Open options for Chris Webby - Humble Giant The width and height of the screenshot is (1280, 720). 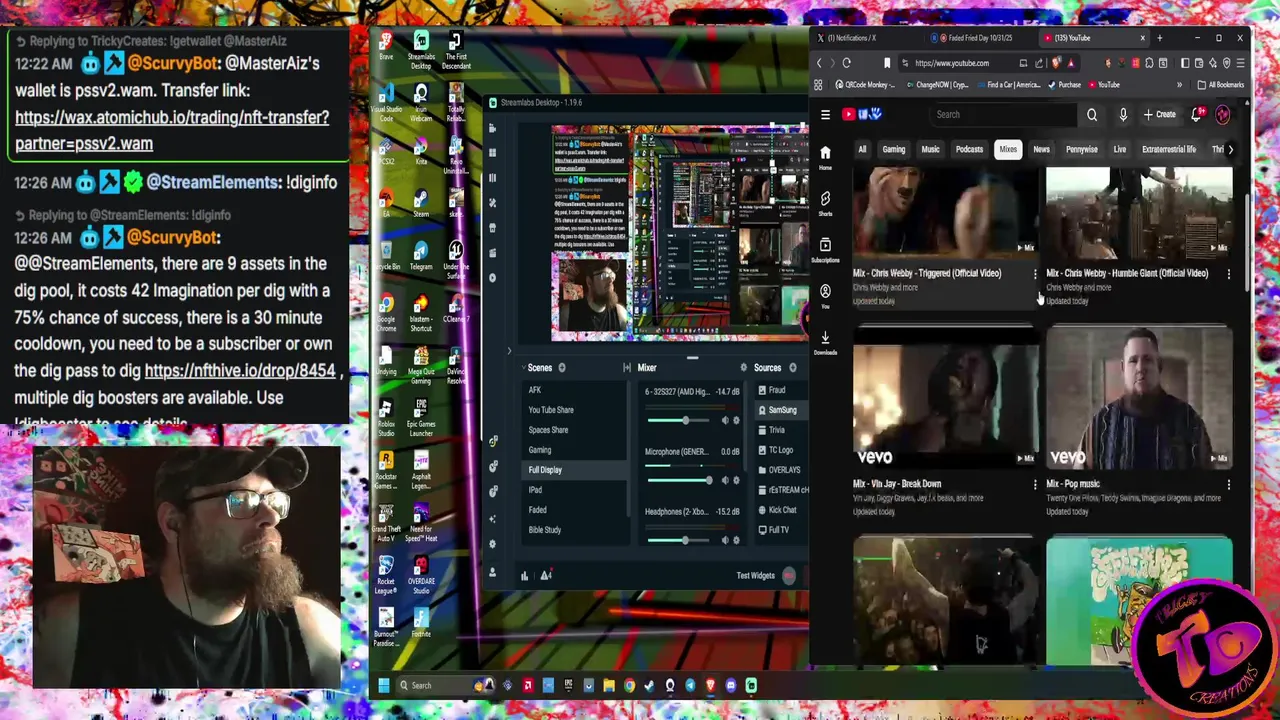1229,274
